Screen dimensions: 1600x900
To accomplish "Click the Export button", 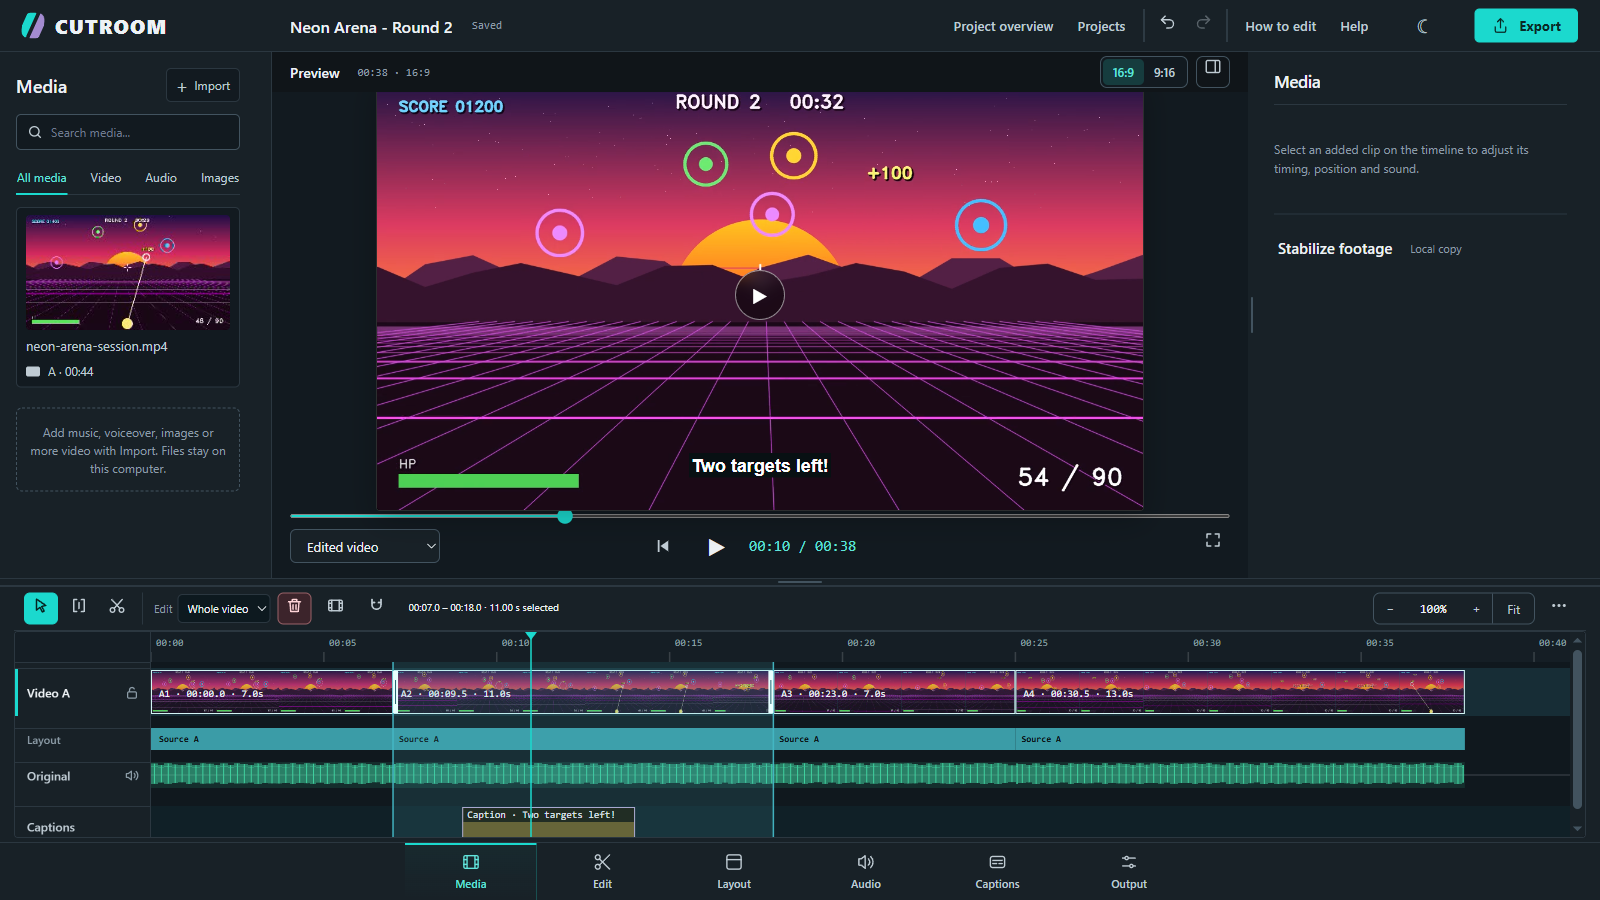I will [x=1526, y=26].
